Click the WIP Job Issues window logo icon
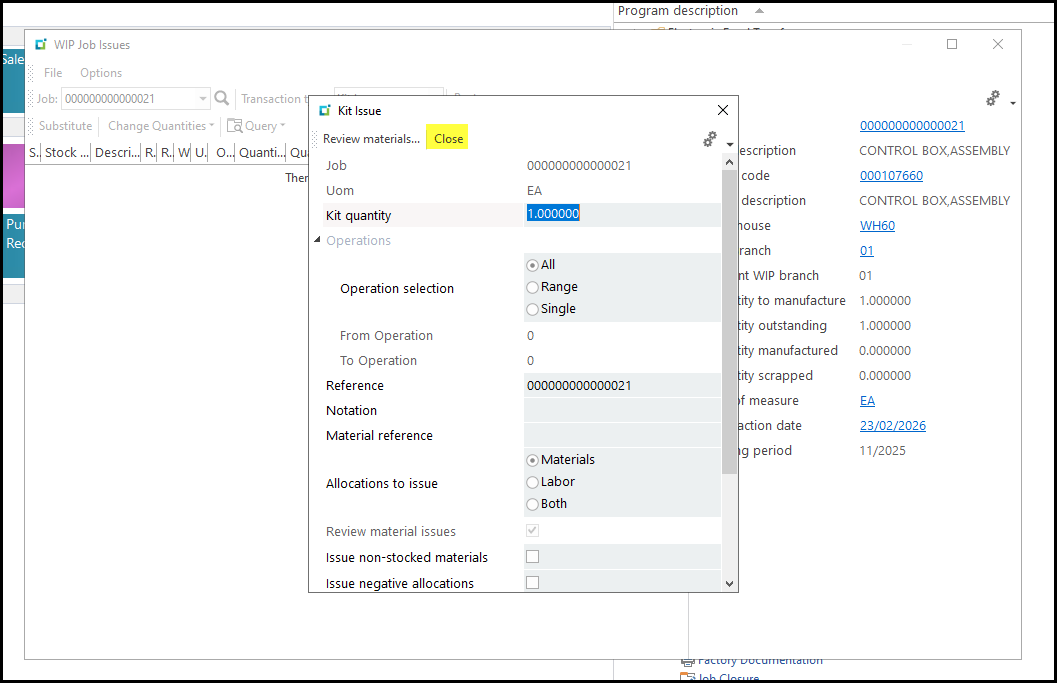 click(41, 45)
